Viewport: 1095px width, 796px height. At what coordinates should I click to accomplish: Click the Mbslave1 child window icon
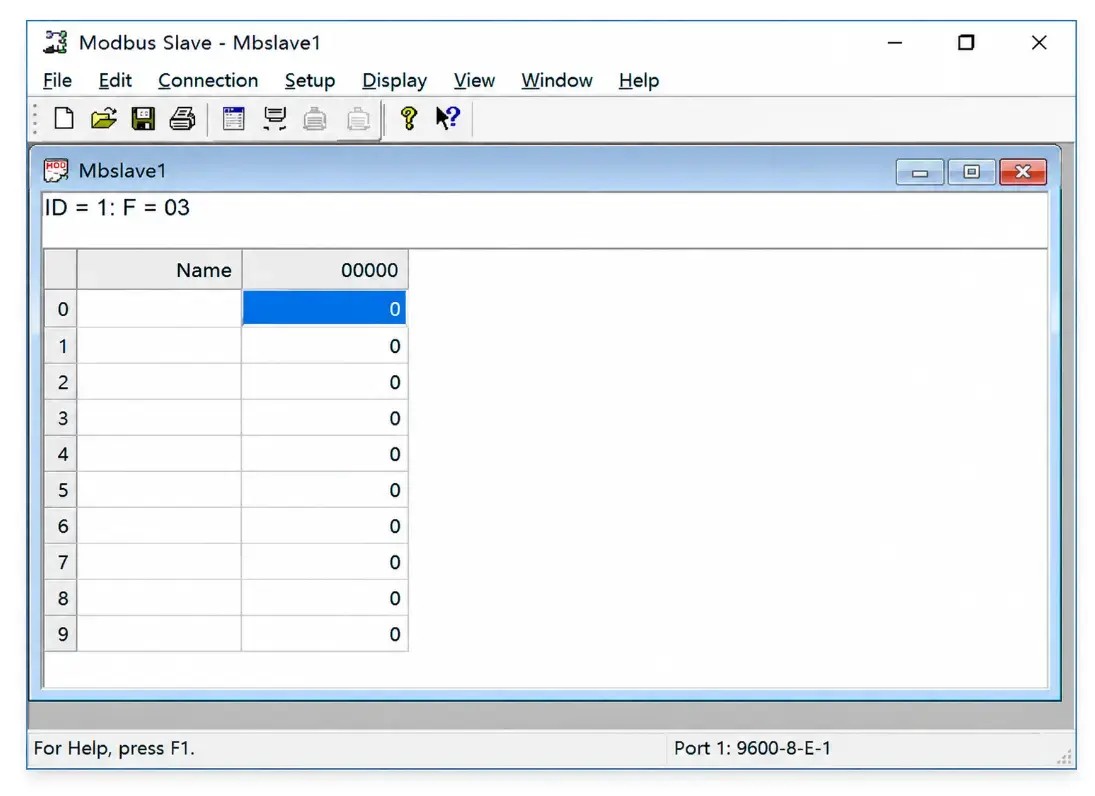click(56, 170)
